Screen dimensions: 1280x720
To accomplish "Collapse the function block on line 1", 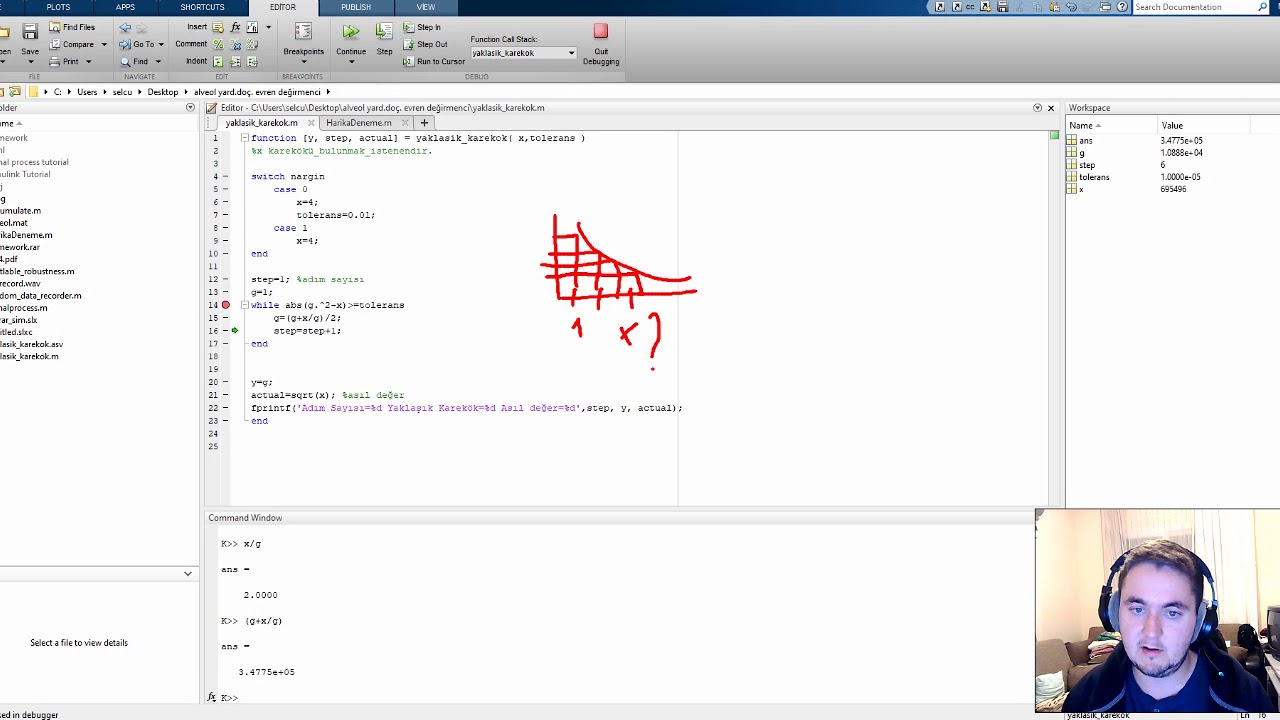I will click(x=245, y=138).
